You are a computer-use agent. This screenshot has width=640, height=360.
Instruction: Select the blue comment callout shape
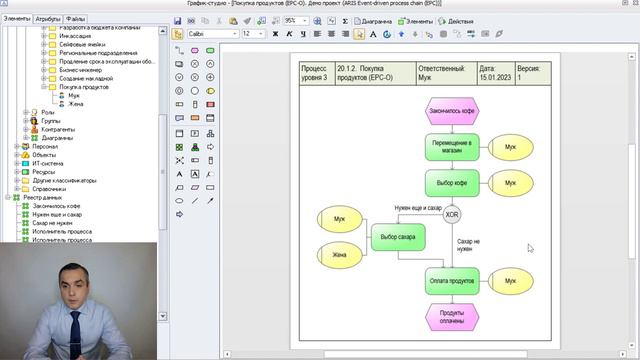(x=180, y=118)
